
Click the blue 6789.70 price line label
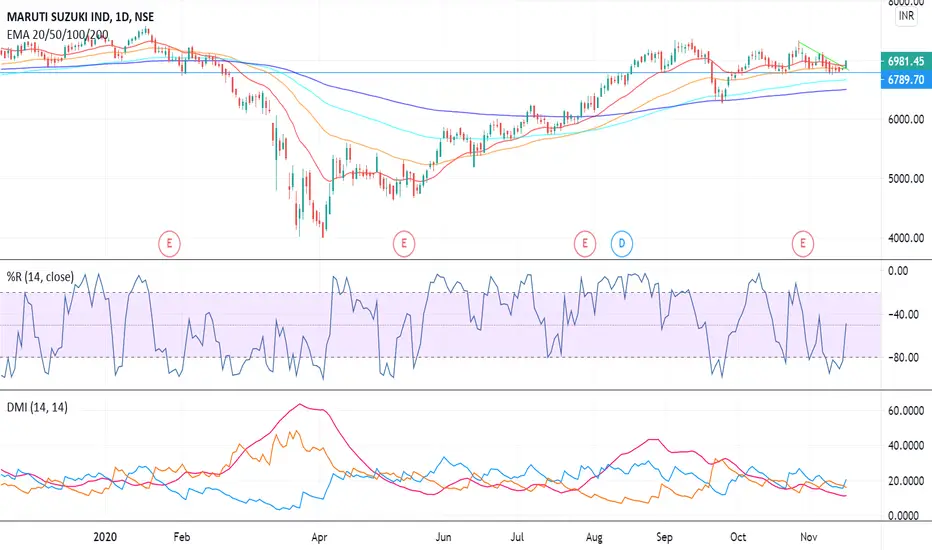(x=906, y=79)
